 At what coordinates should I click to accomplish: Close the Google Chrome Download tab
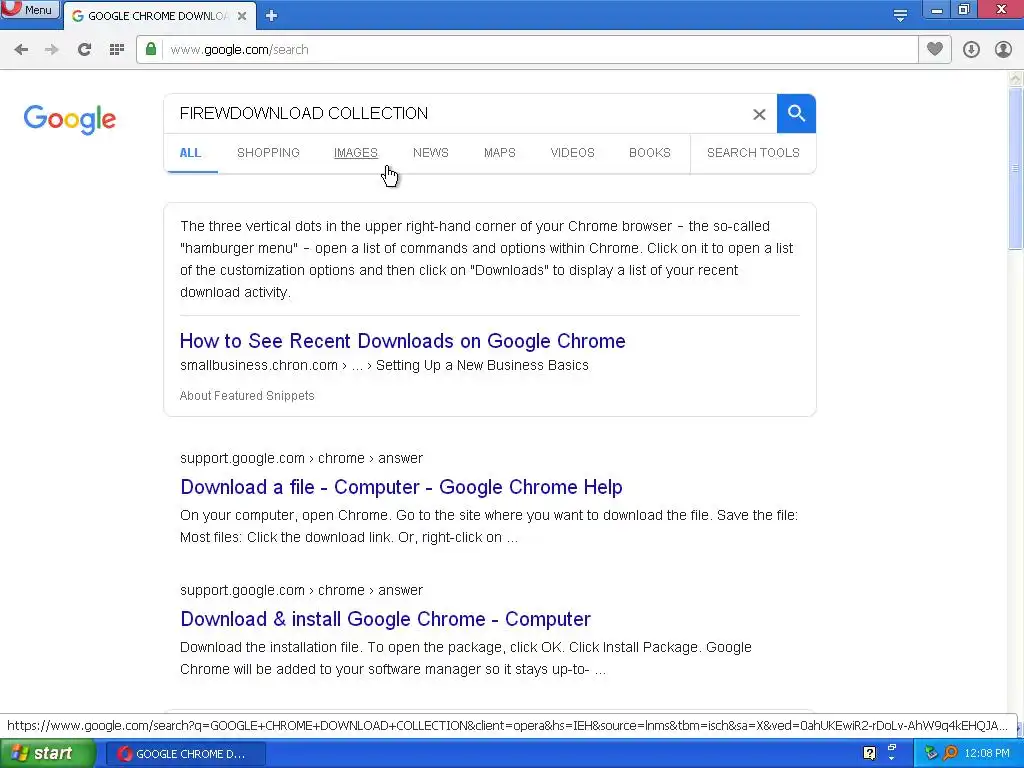coord(242,16)
